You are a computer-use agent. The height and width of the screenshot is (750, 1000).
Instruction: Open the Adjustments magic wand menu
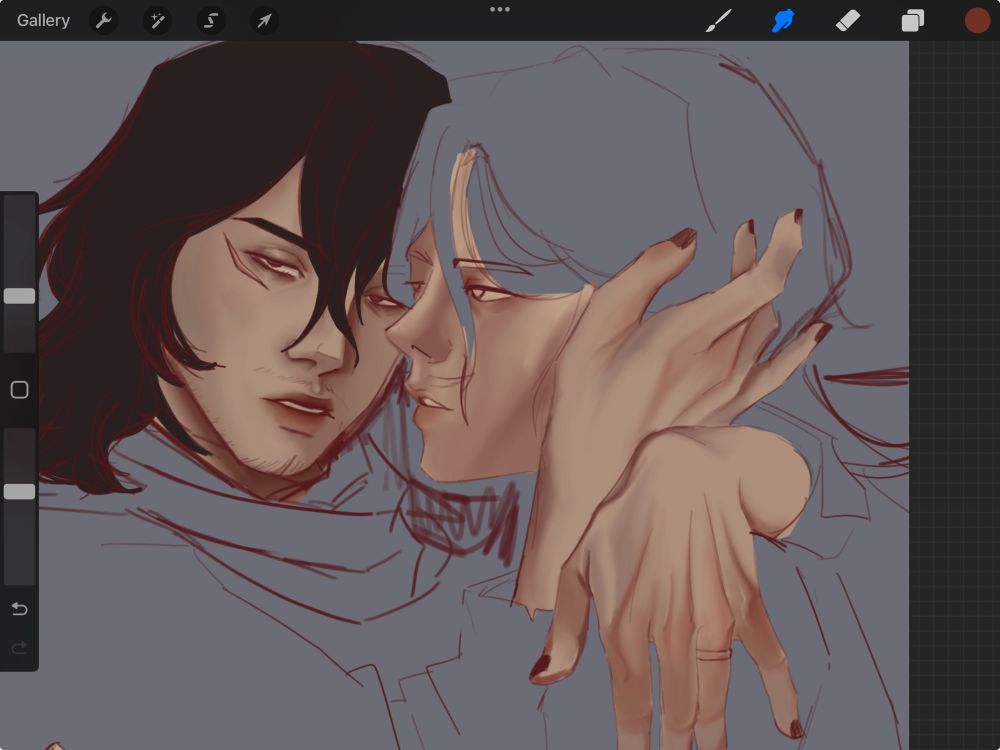pos(157,20)
